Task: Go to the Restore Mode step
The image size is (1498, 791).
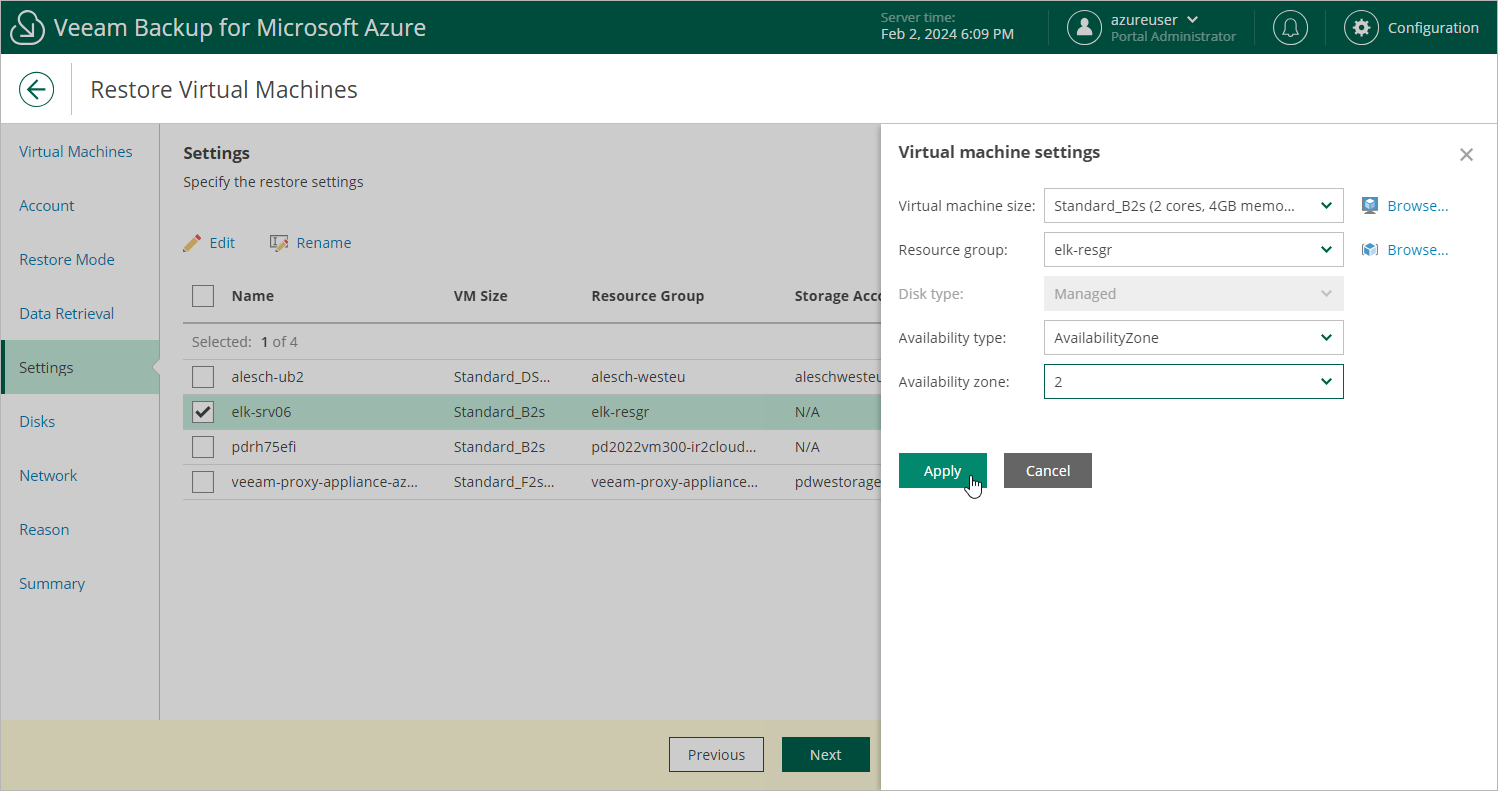Action: point(67,260)
